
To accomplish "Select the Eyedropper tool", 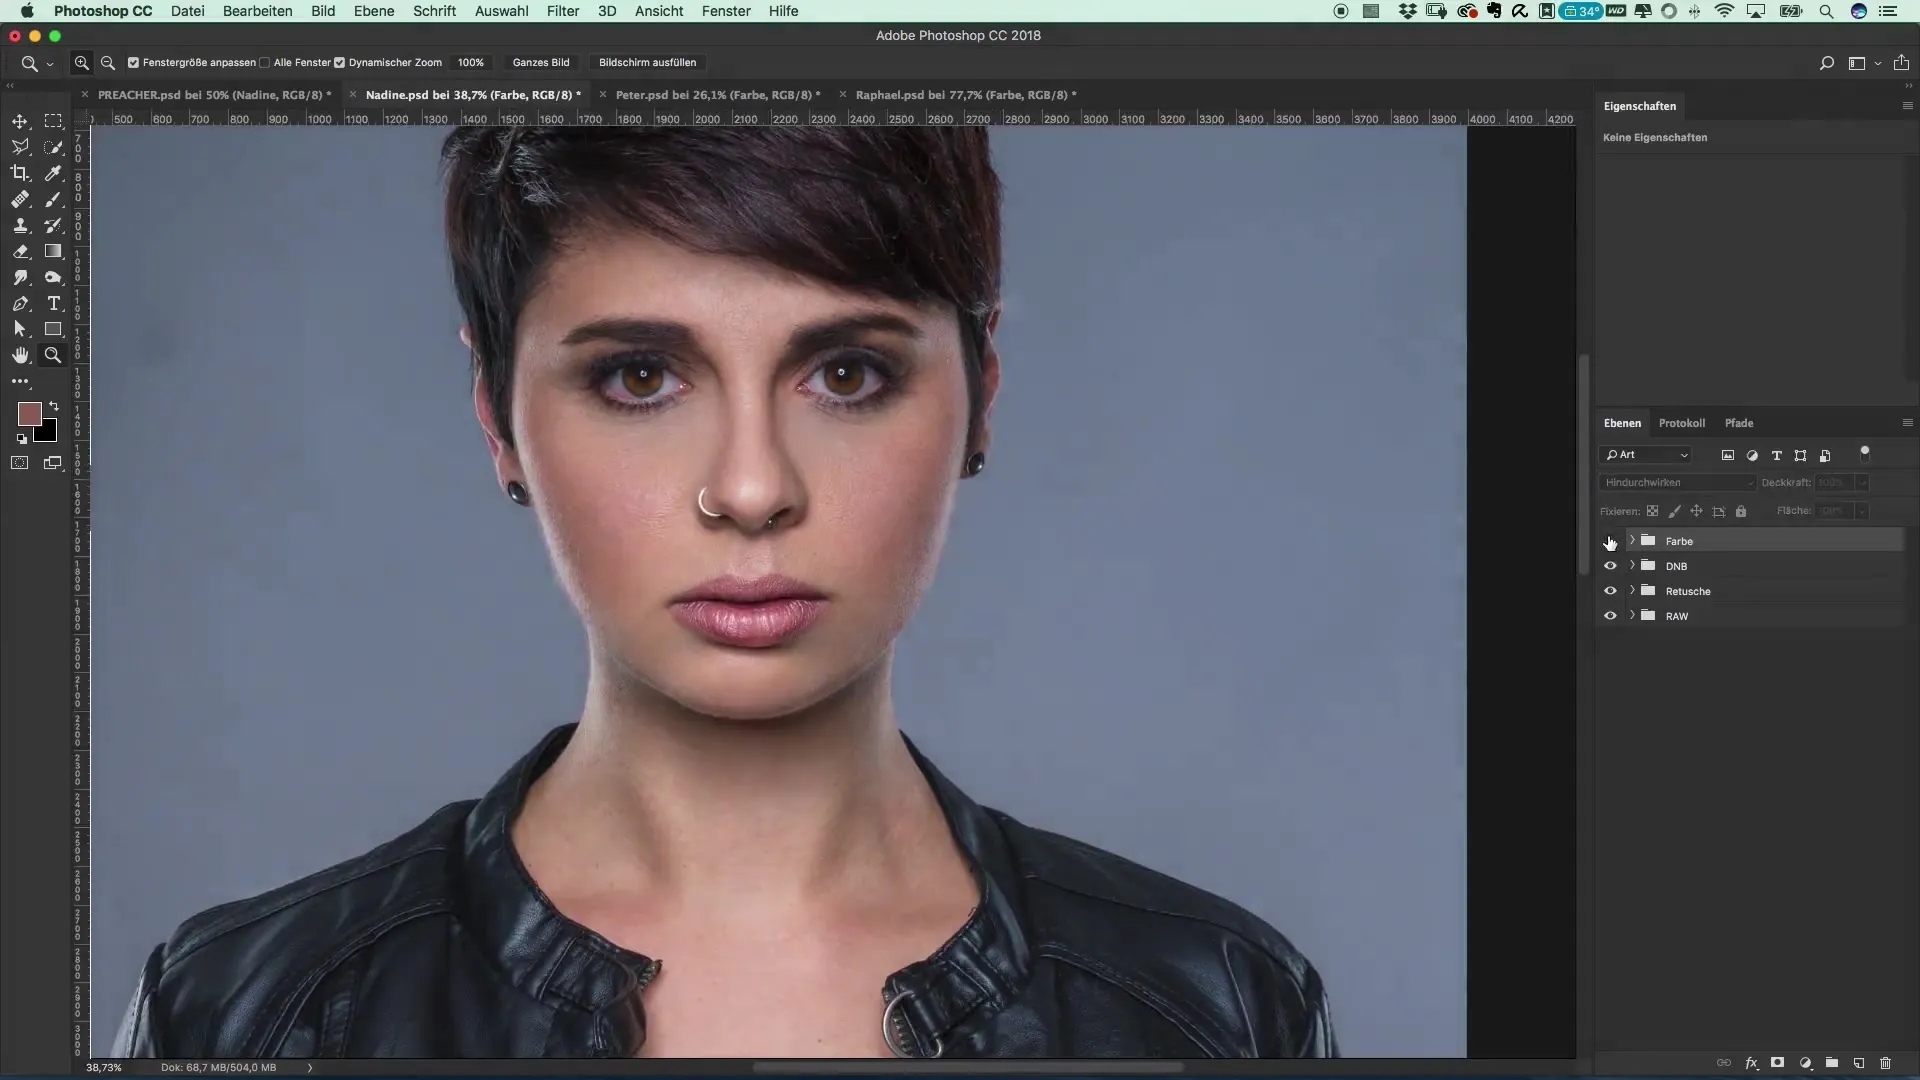I will point(53,173).
